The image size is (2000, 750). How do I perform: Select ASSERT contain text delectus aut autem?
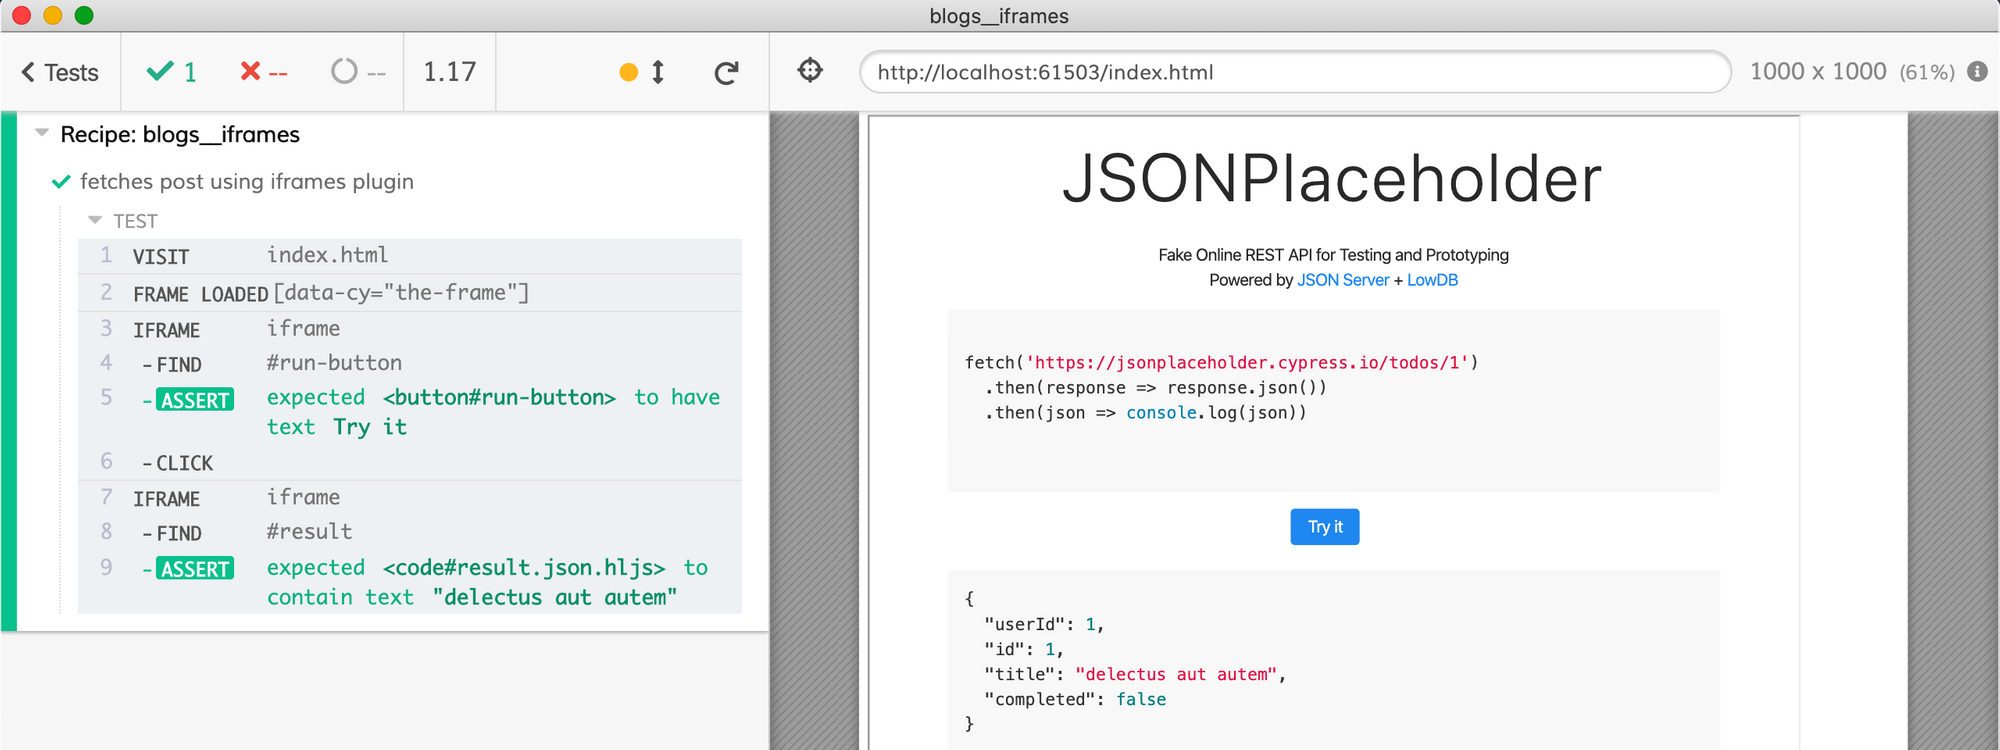coord(410,582)
